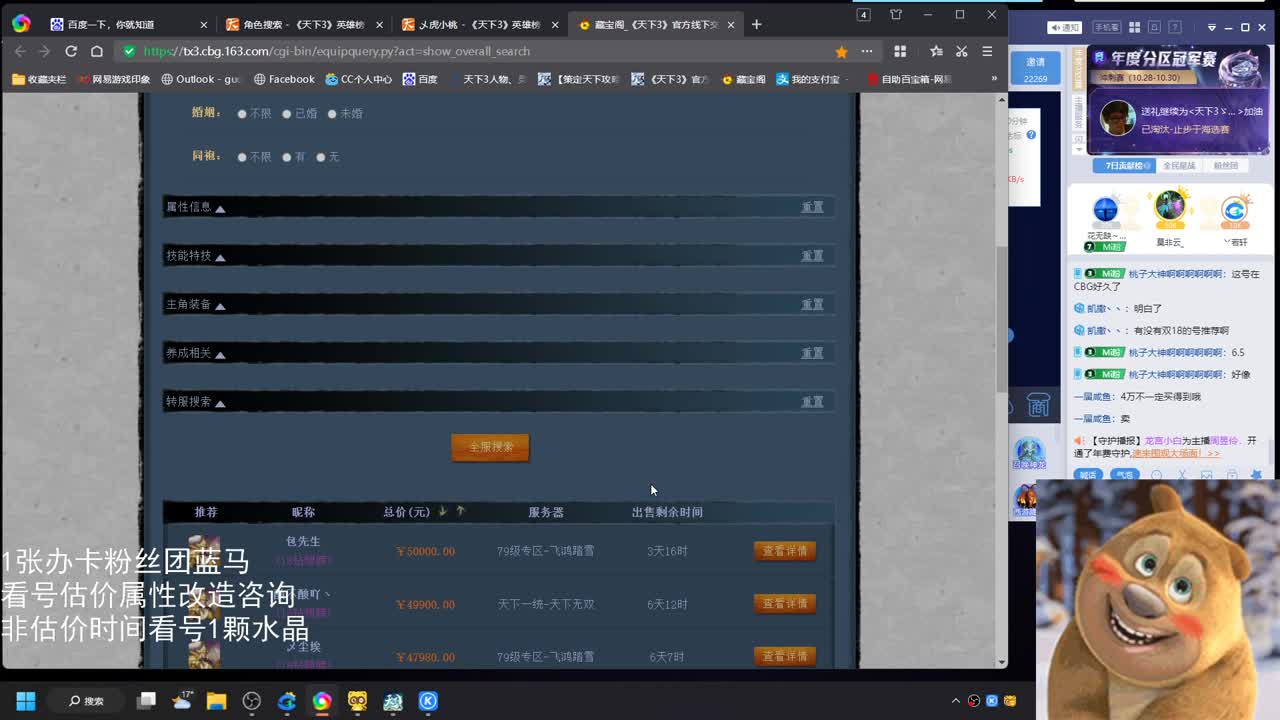This screenshot has height=720, width=1280.
Task: Open the blue K app on taskbar
Action: 428,701
